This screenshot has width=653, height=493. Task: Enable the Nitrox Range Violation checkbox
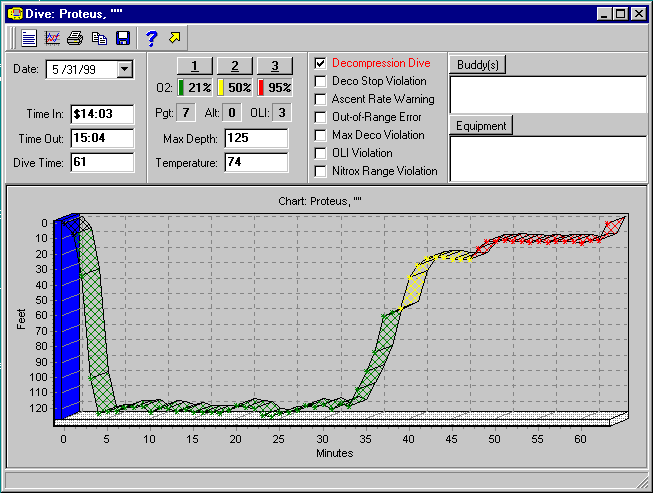pos(320,171)
